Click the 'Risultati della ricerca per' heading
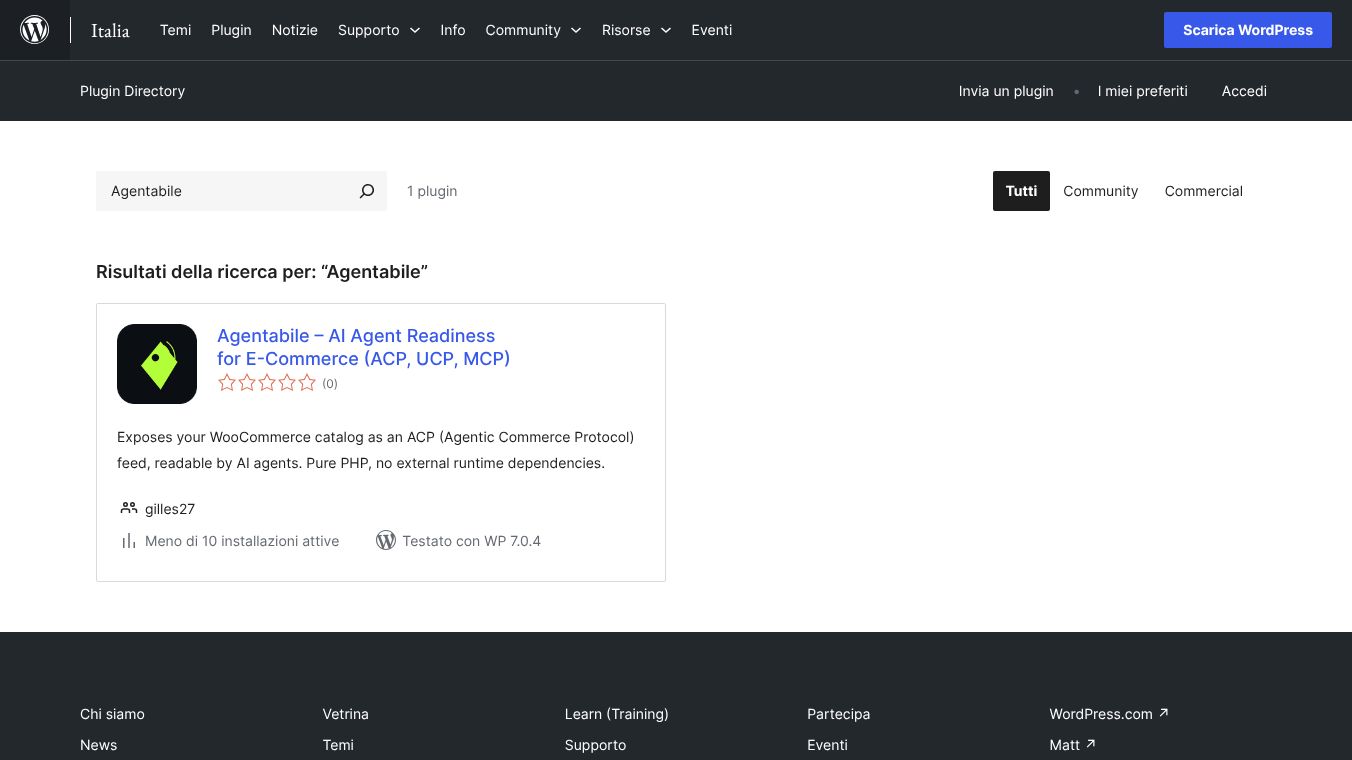 click(x=262, y=272)
